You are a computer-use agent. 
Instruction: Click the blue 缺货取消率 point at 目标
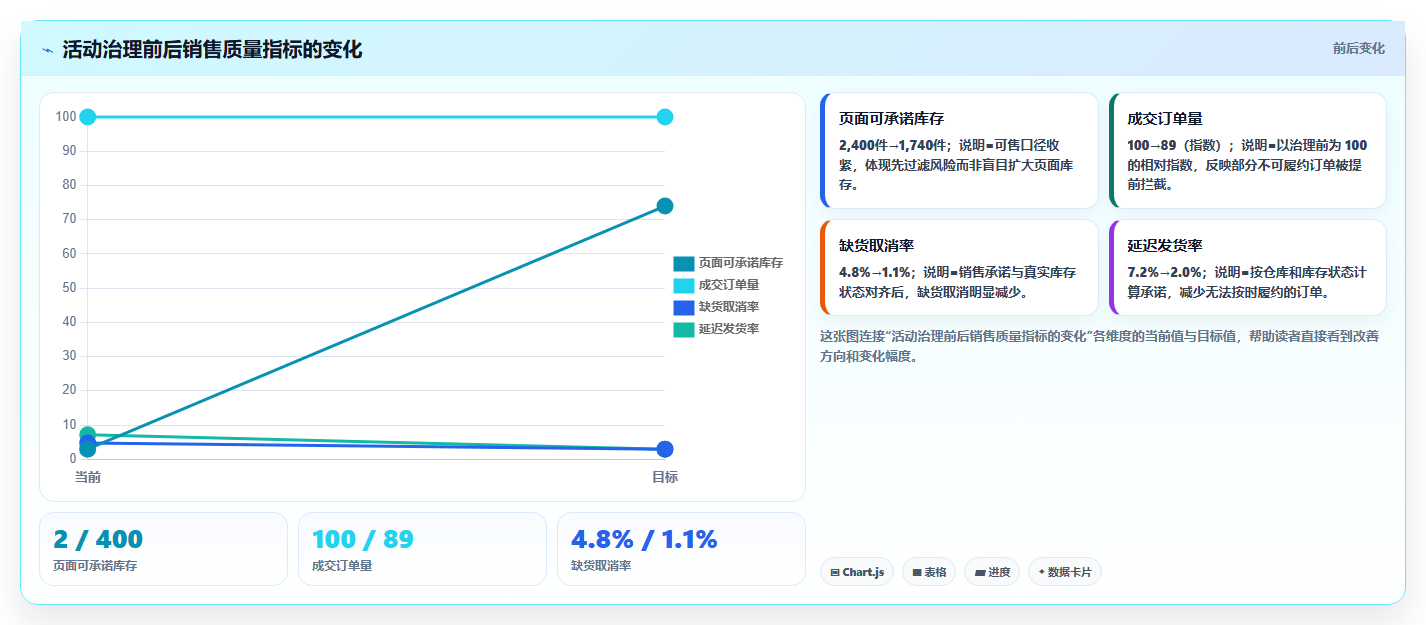(x=665, y=449)
